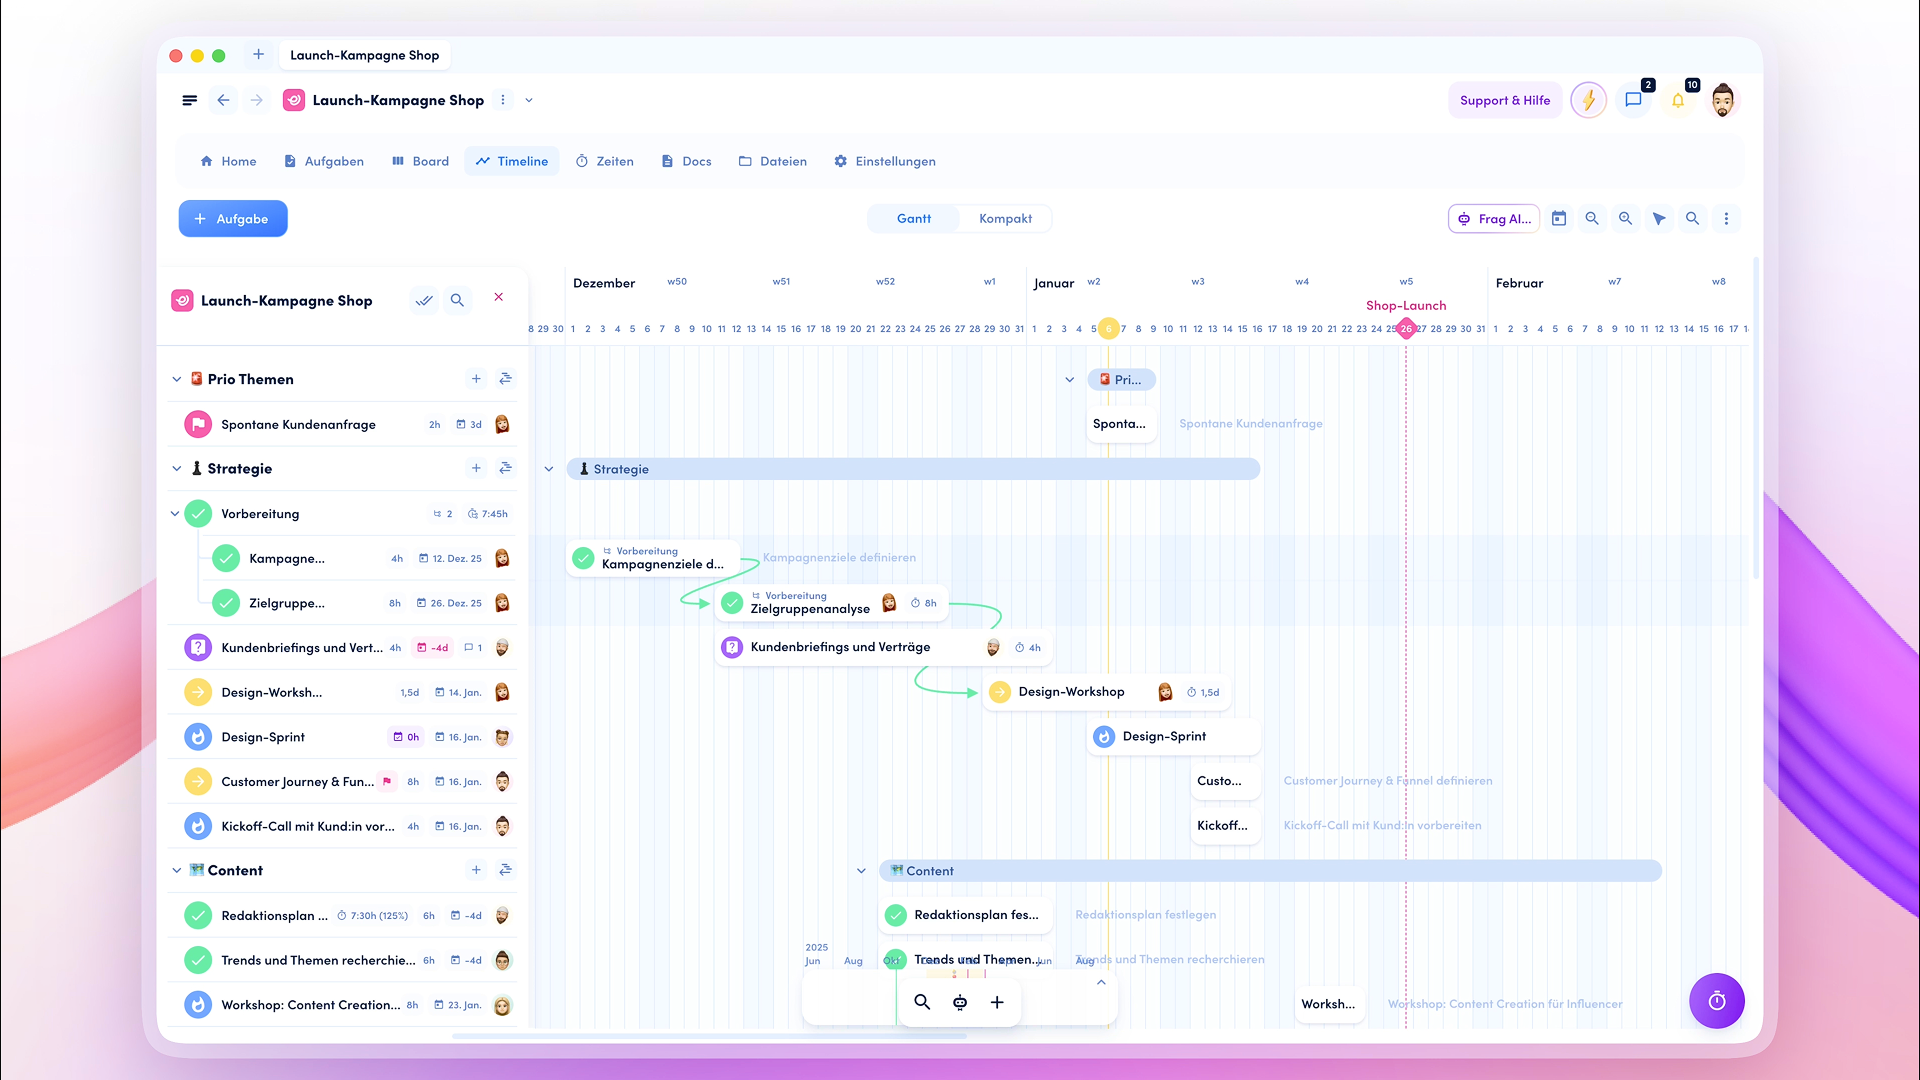Image resolution: width=1920 pixels, height=1080 pixels.
Task: Switch to the Zeiten tab
Action: tap(605, 161)
